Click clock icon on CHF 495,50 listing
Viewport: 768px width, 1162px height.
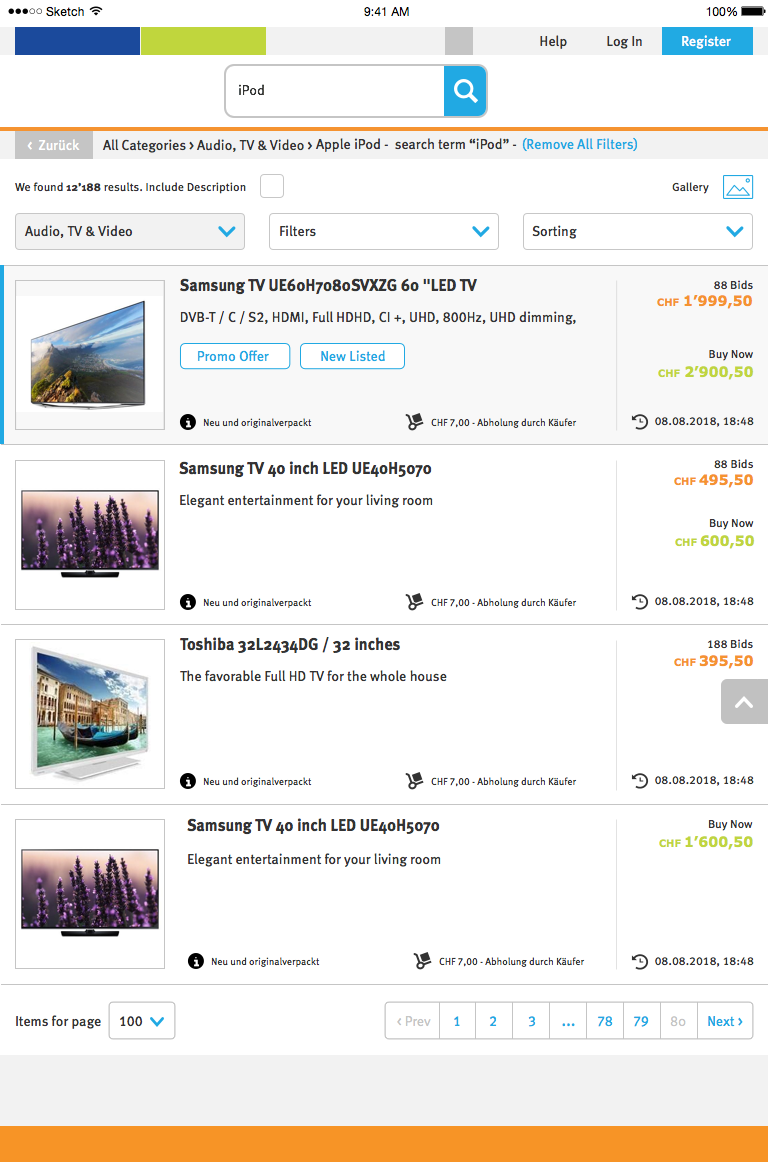[639, 601]
